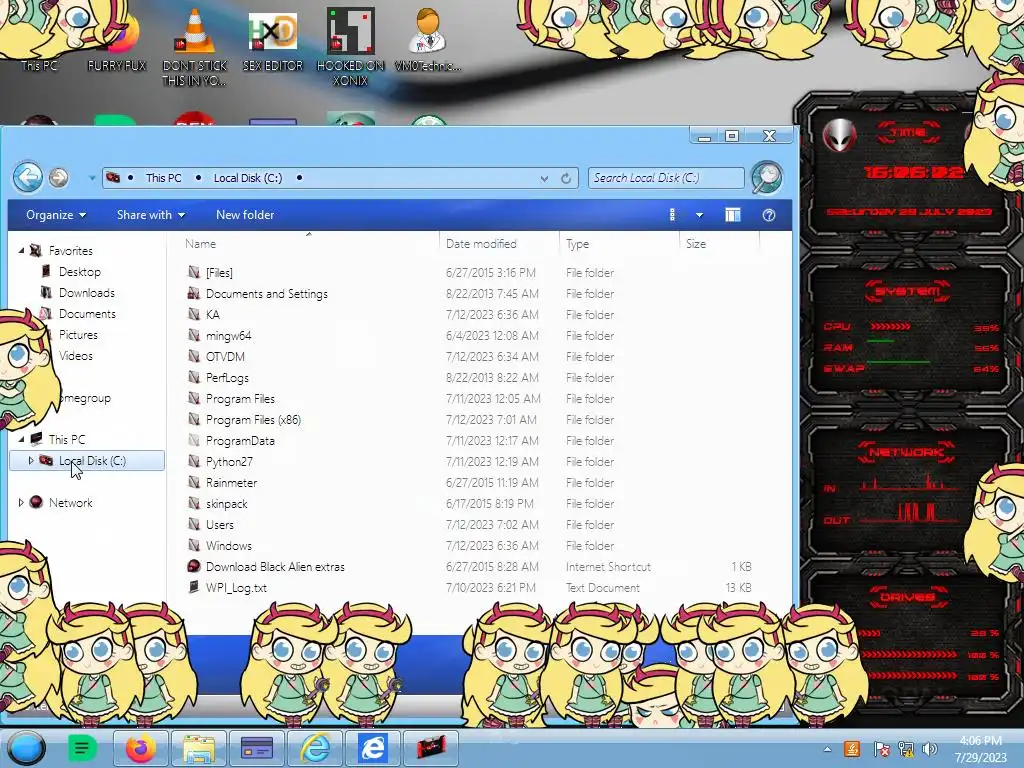
Task: Sort by the Date modified column
Action: click(x=481, y=244)
